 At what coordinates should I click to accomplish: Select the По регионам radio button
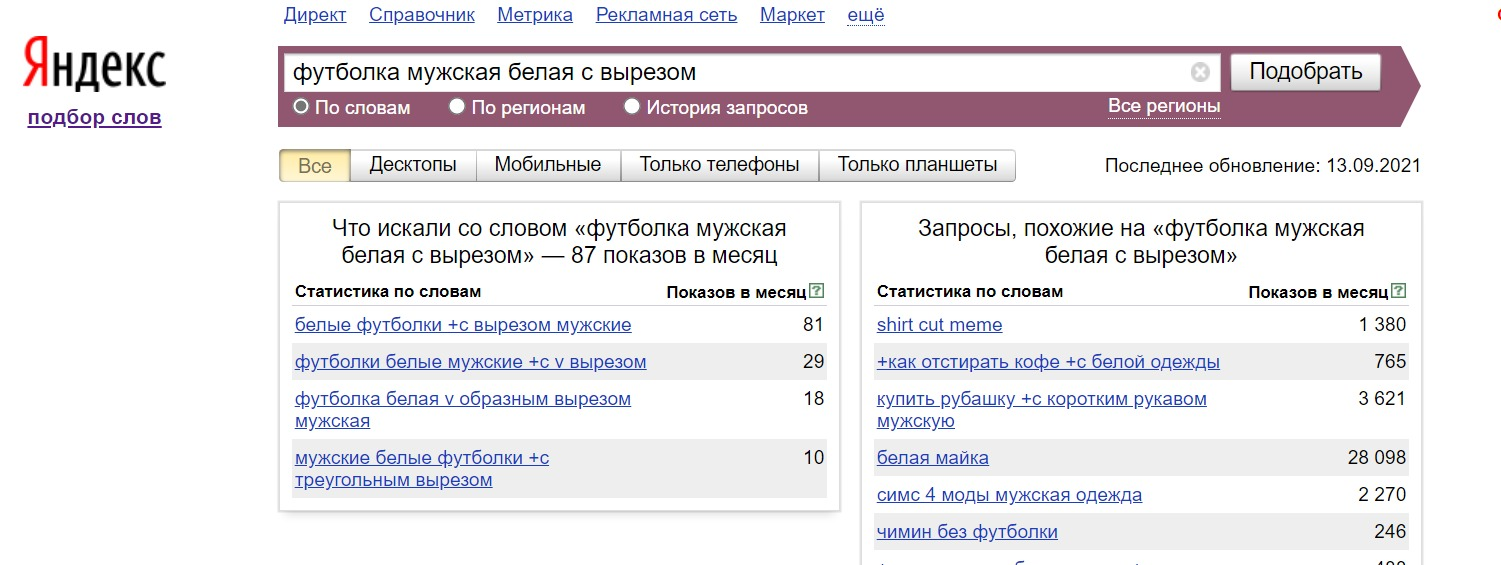[457, 106]
